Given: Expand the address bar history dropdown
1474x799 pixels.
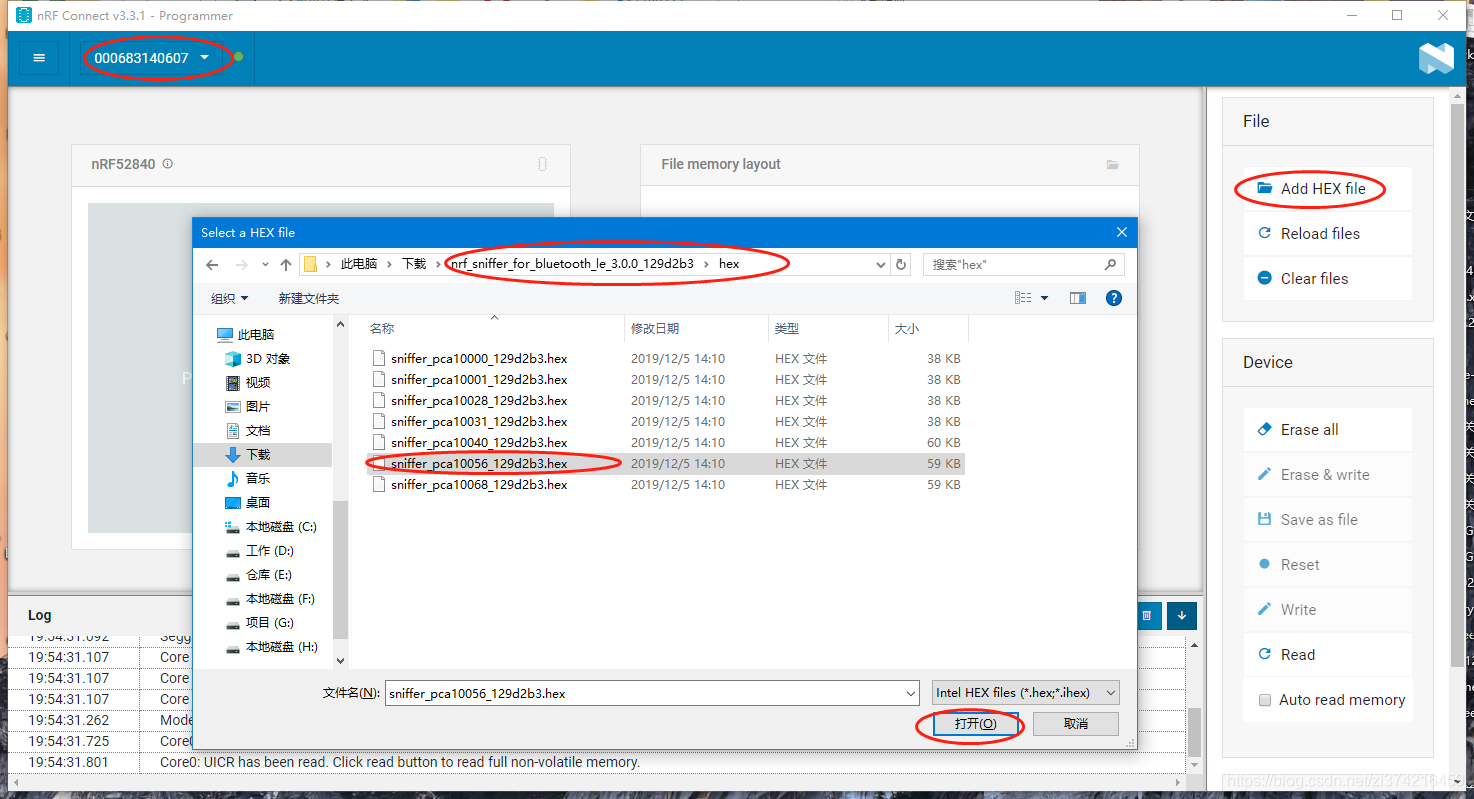Looking at the screenshot, I should [x=880, y=265].
